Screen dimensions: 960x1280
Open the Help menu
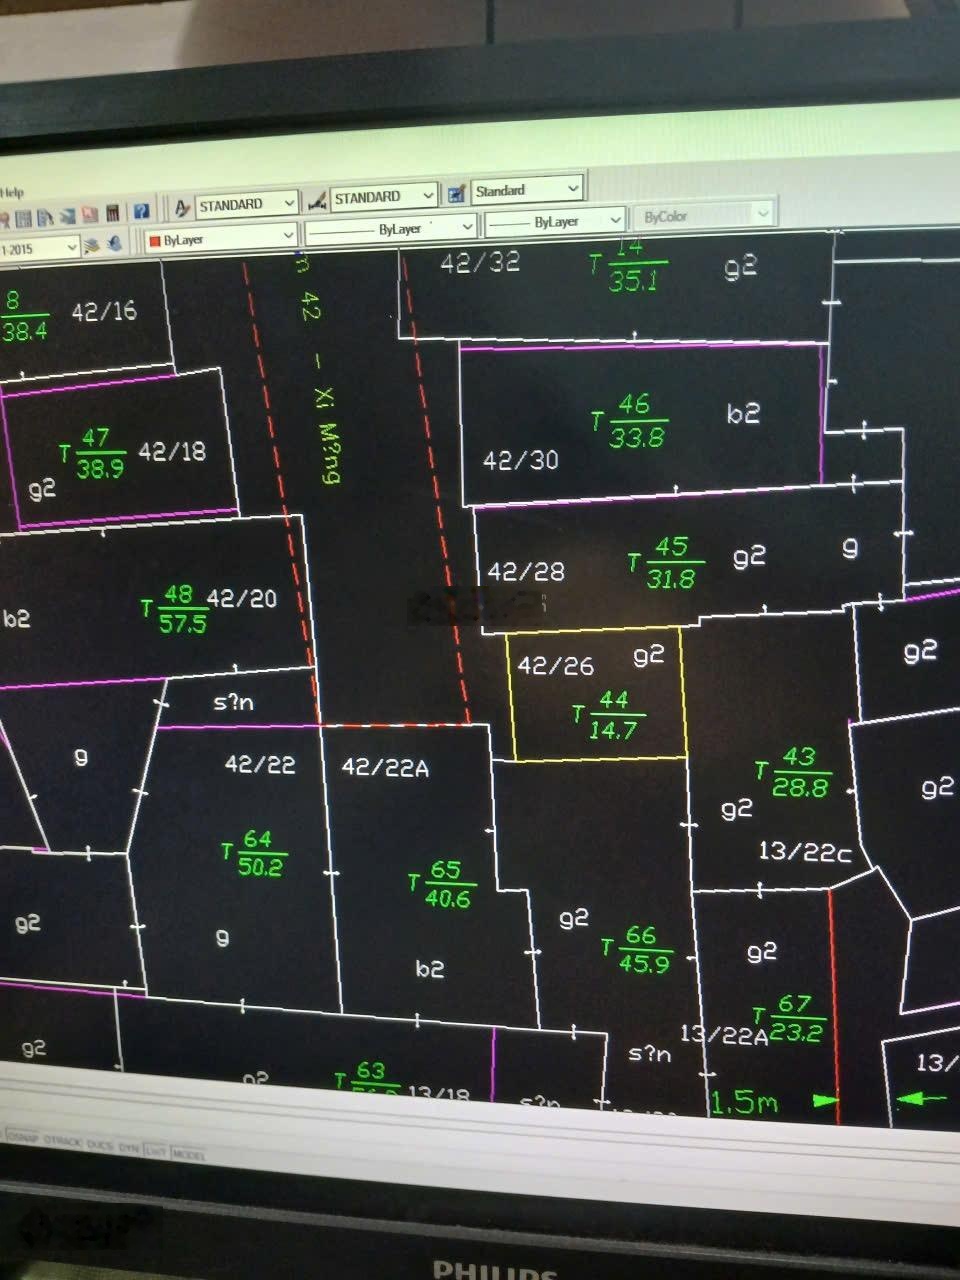[12, 191]
